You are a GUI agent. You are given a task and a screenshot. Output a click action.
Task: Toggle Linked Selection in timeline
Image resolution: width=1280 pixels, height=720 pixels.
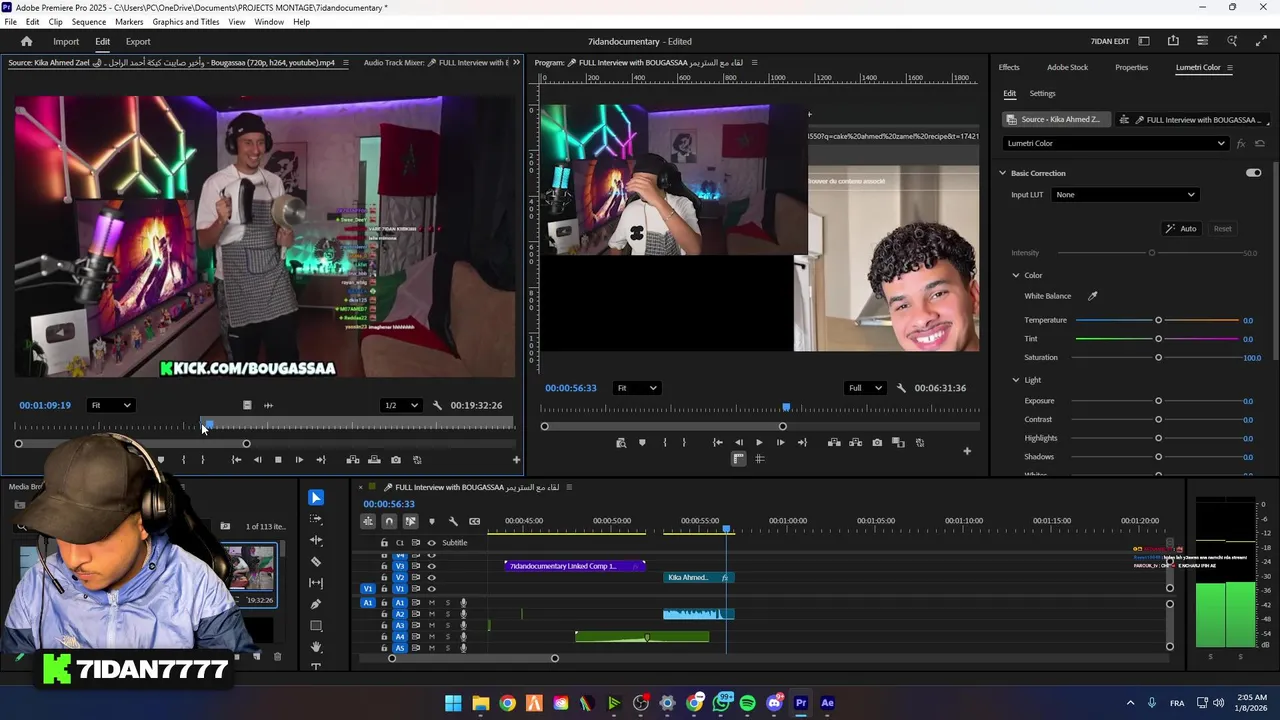coord(410,521)
